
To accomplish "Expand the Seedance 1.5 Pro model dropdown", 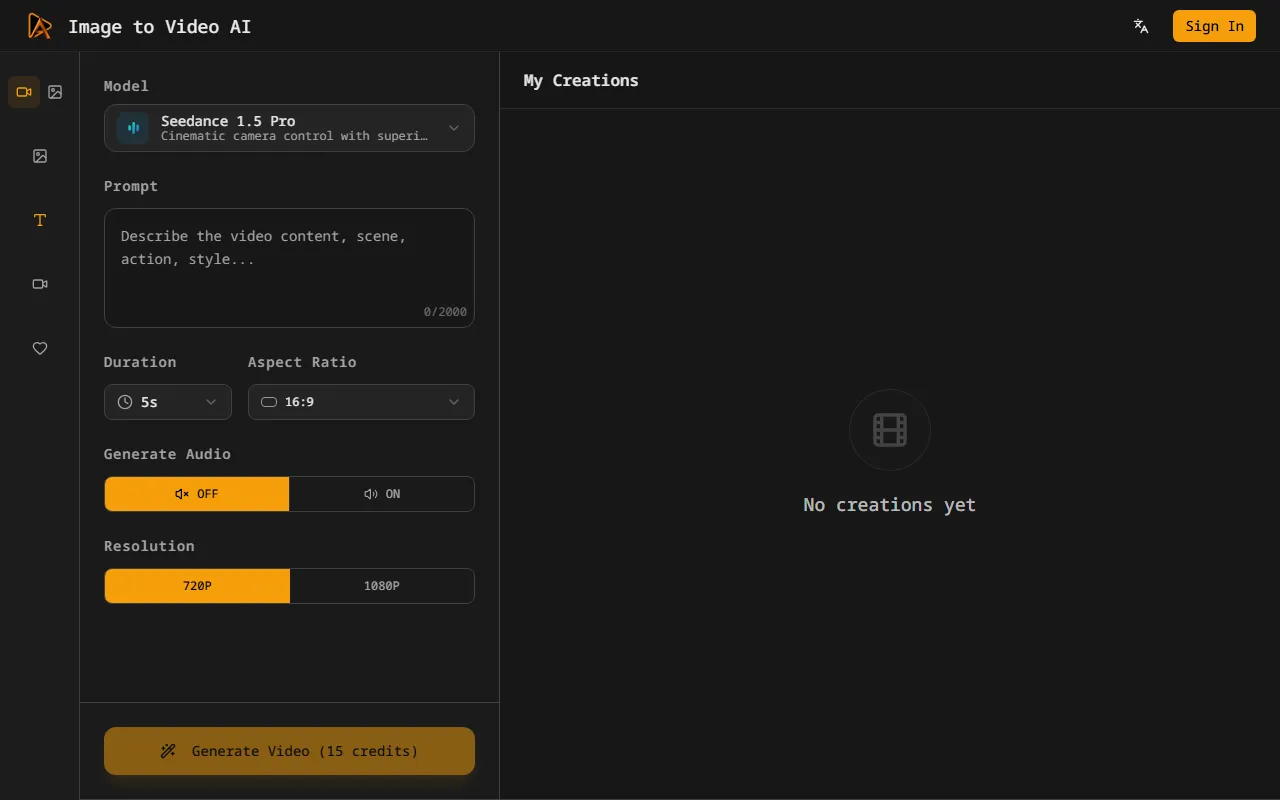I will click(289, 128).
